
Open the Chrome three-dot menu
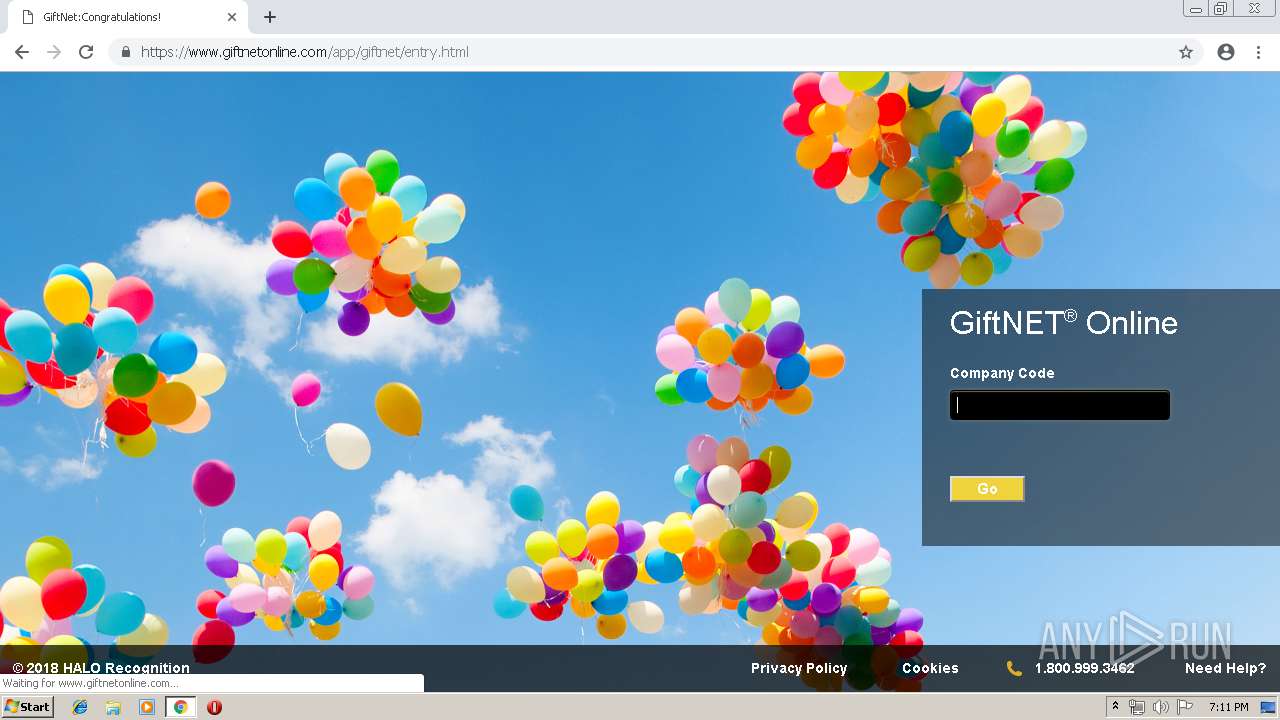(1258, 52)
